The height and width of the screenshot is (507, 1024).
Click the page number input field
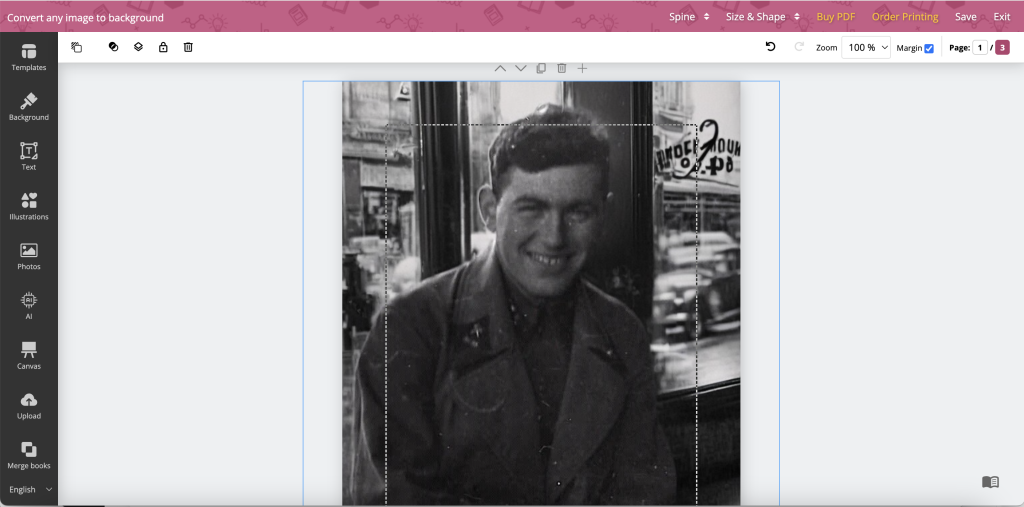click(980, 48)
